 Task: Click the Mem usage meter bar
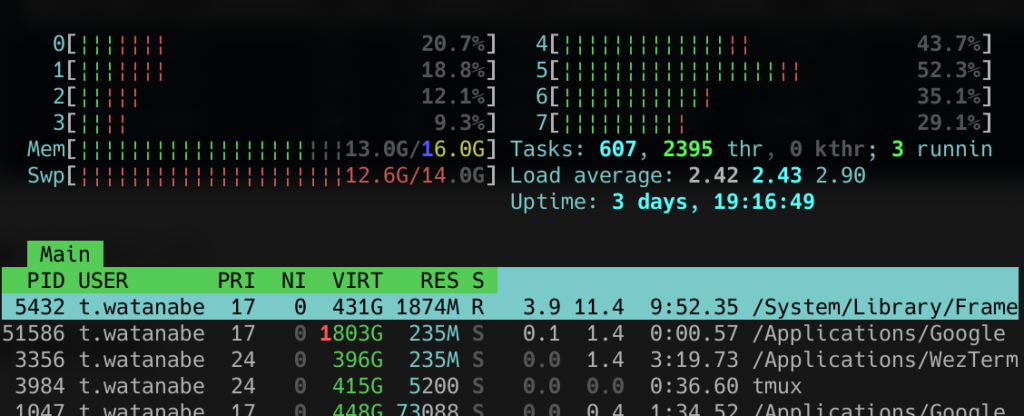coord(262,150)
